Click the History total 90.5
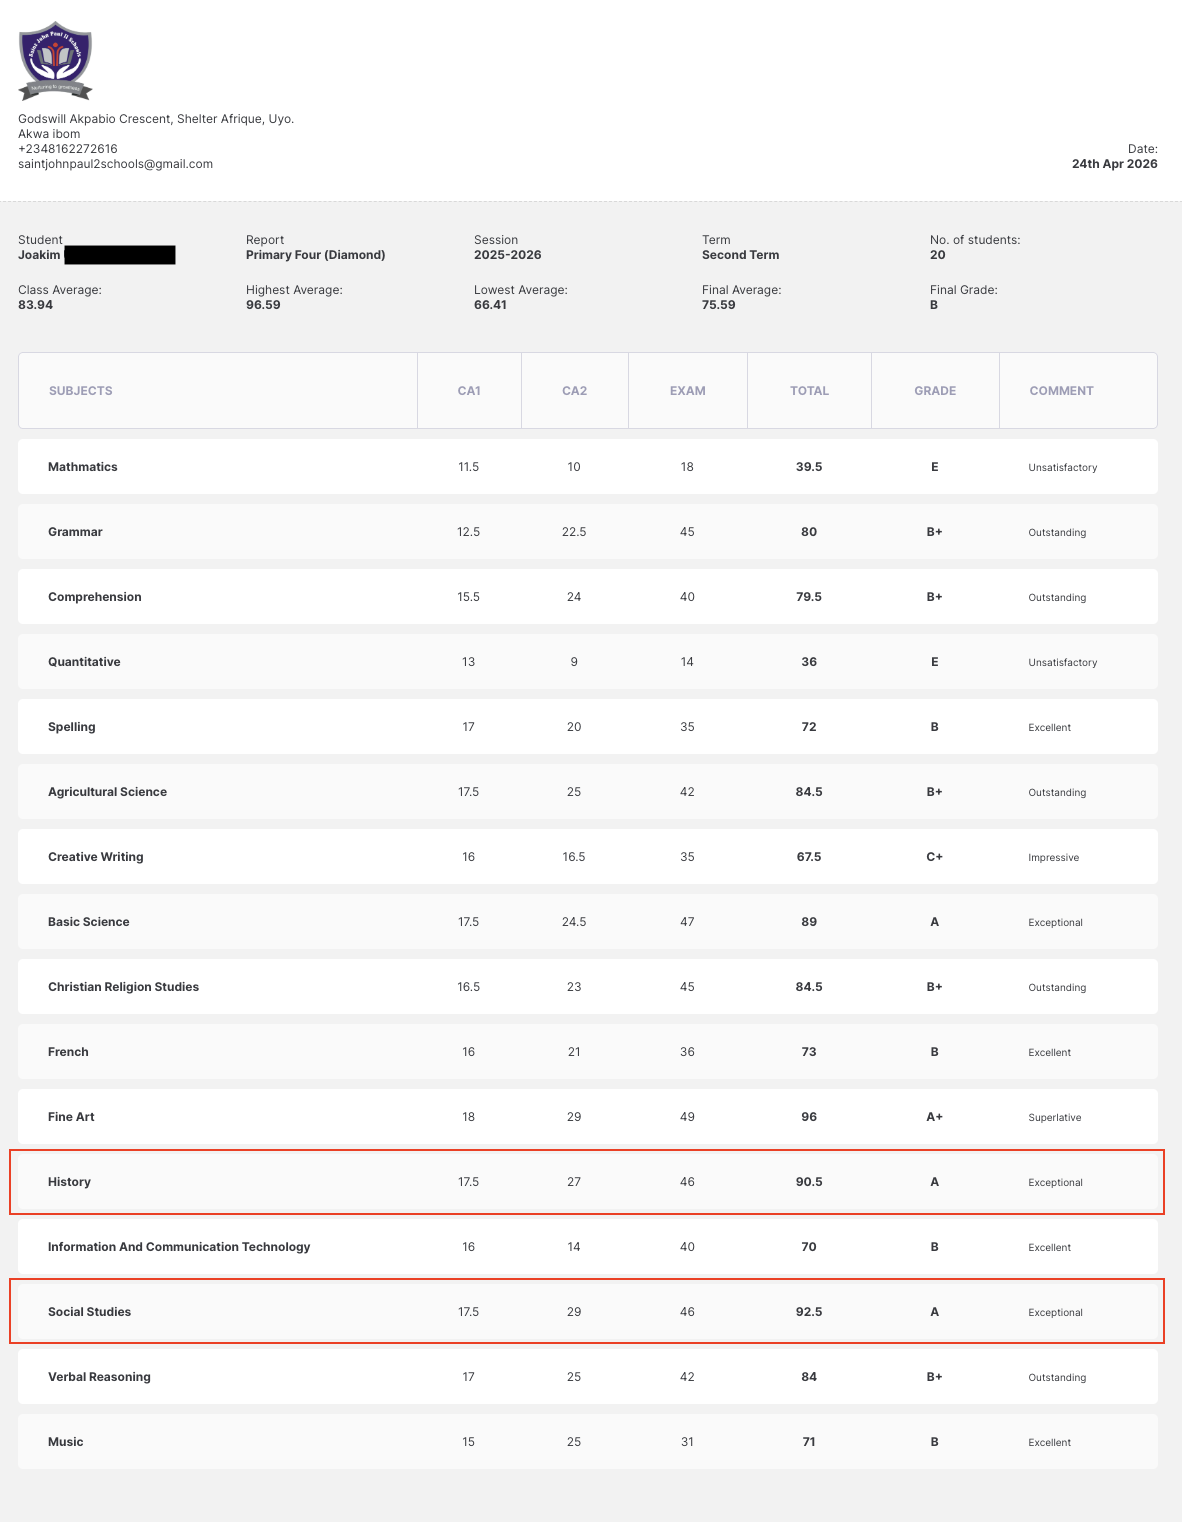This screenshot has width=1182, height=1522. tap(809, 1182)
